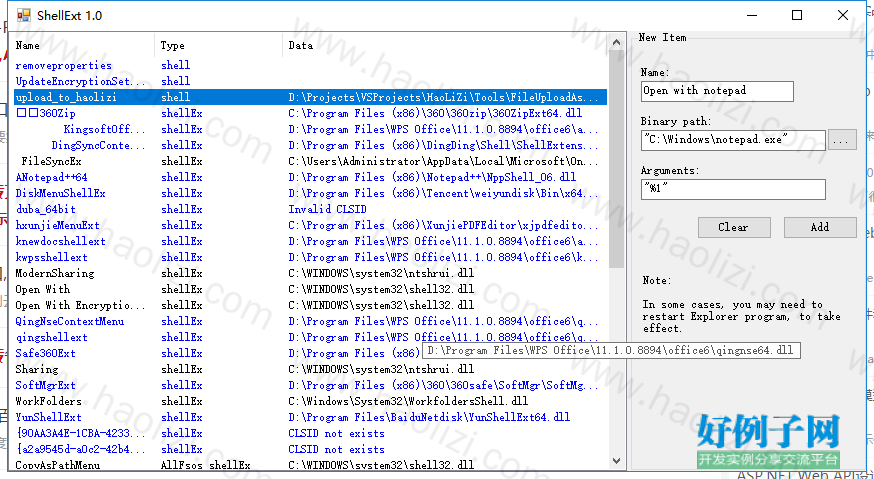Click the vertical scrollbar thumb
The image size is (874, 479).
616,159
